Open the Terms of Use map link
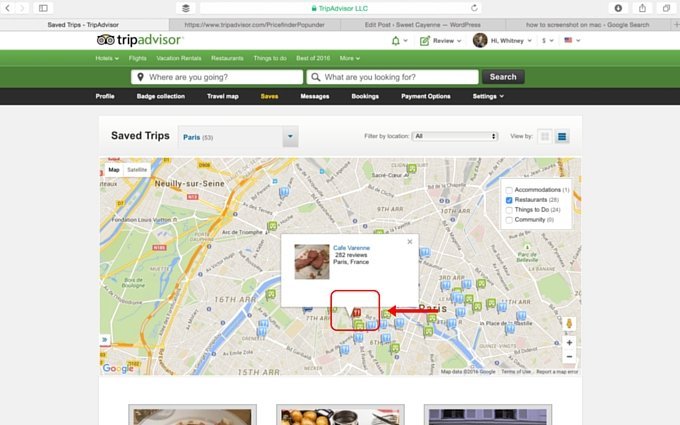680x425 pixels. (x=516, y=372)
